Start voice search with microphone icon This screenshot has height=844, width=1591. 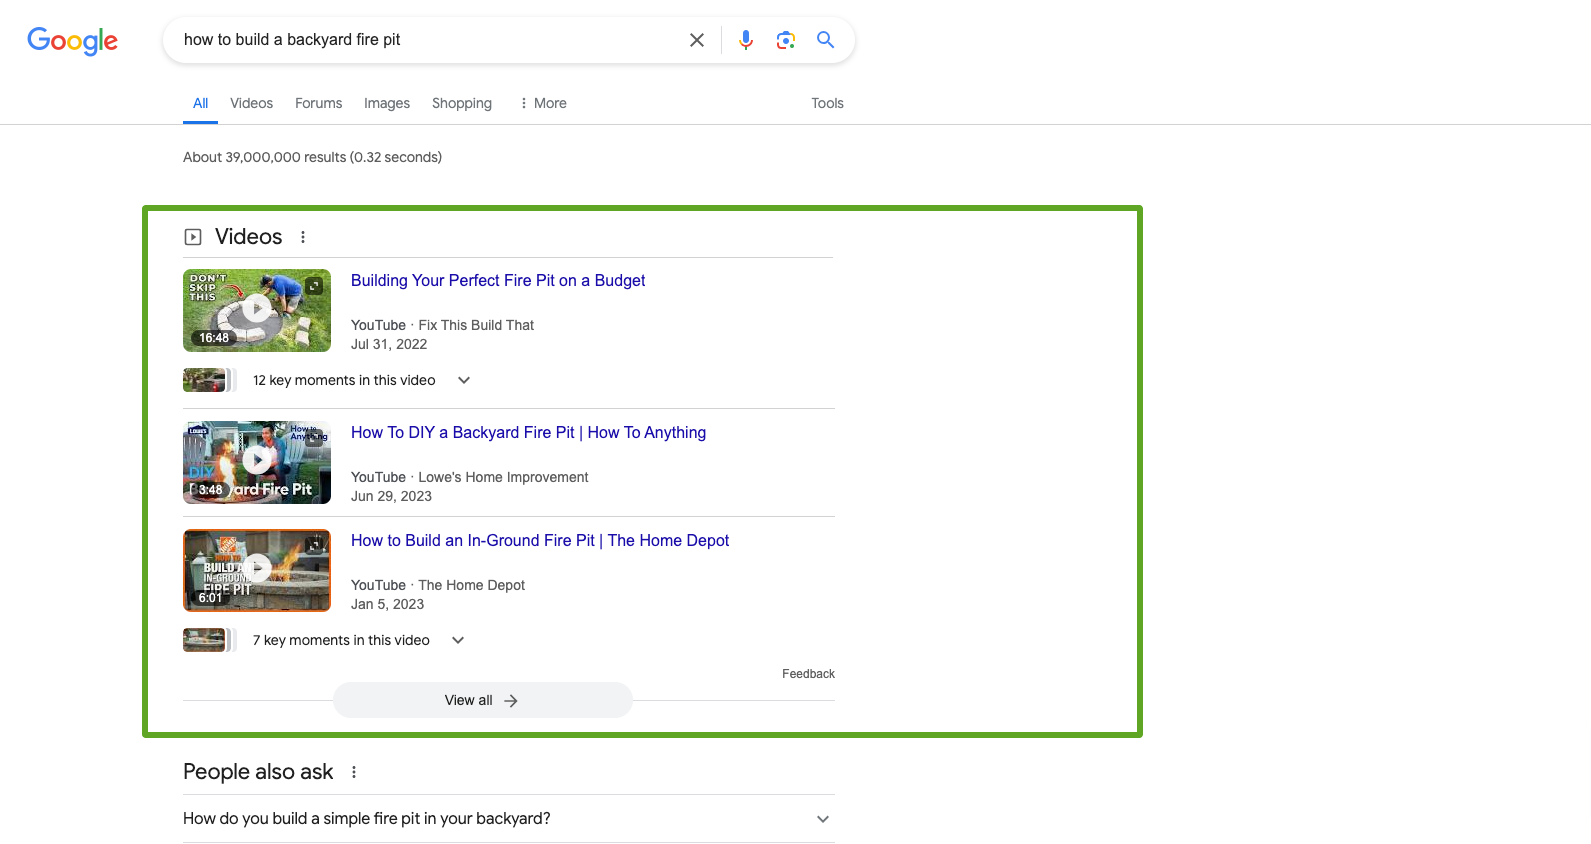coord(746,40)
